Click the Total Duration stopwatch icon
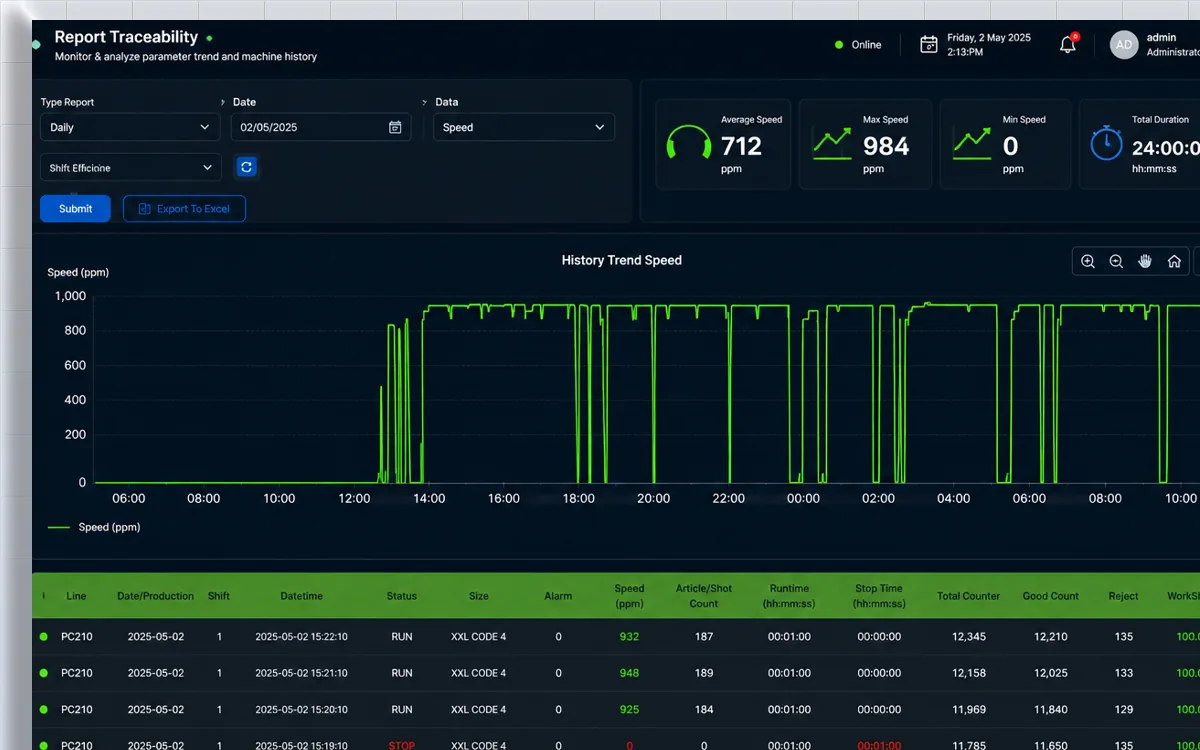 coord(1106,143)
